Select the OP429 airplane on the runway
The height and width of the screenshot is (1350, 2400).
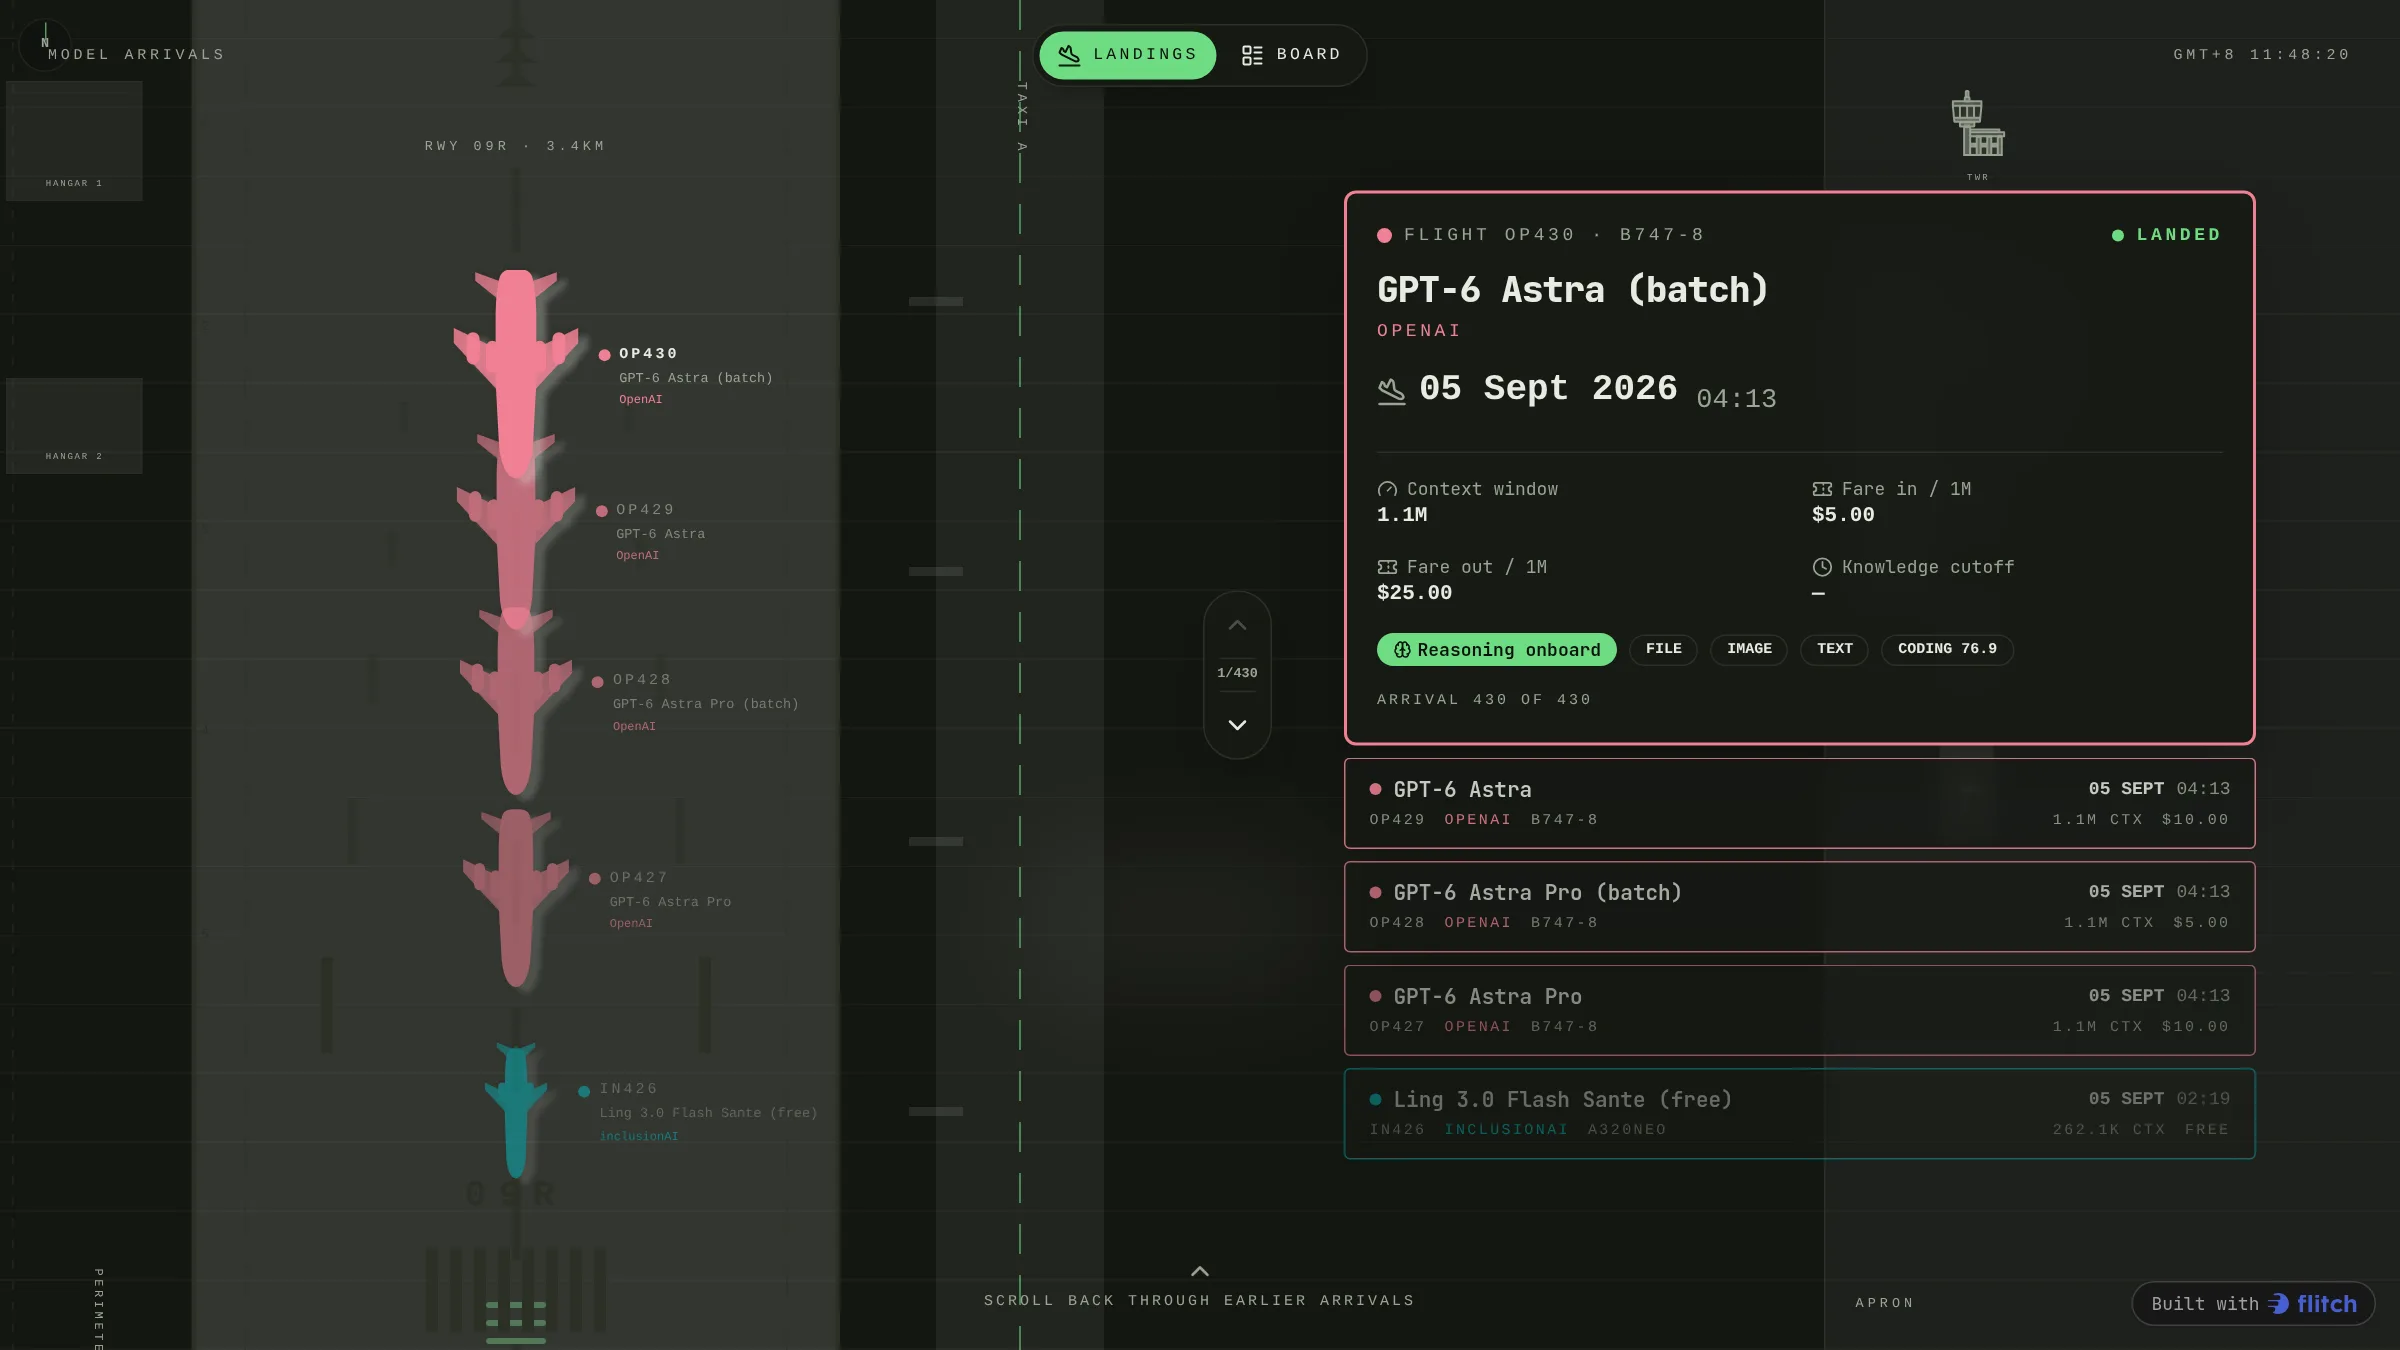click(x=516, y=530)
